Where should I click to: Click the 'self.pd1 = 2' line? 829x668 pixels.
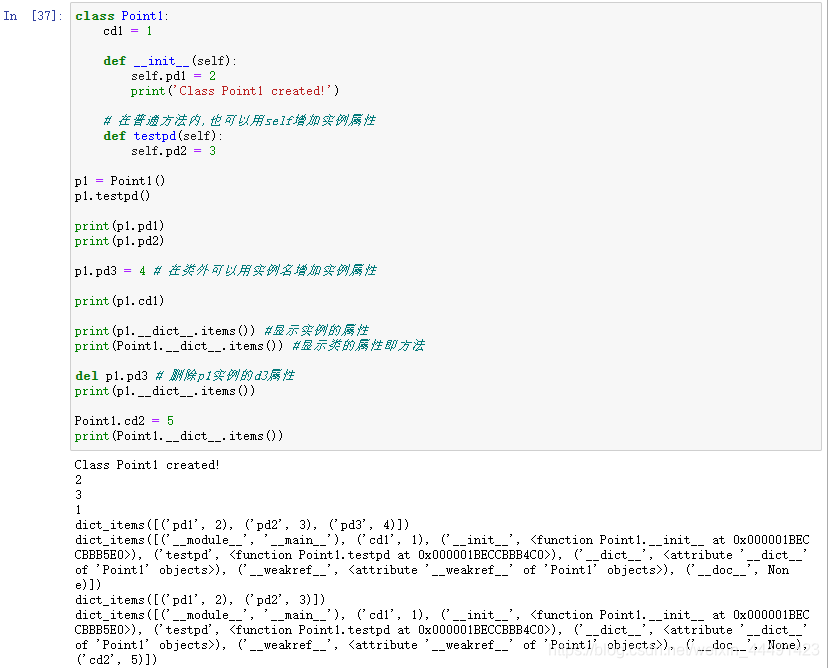coord(173,76)
